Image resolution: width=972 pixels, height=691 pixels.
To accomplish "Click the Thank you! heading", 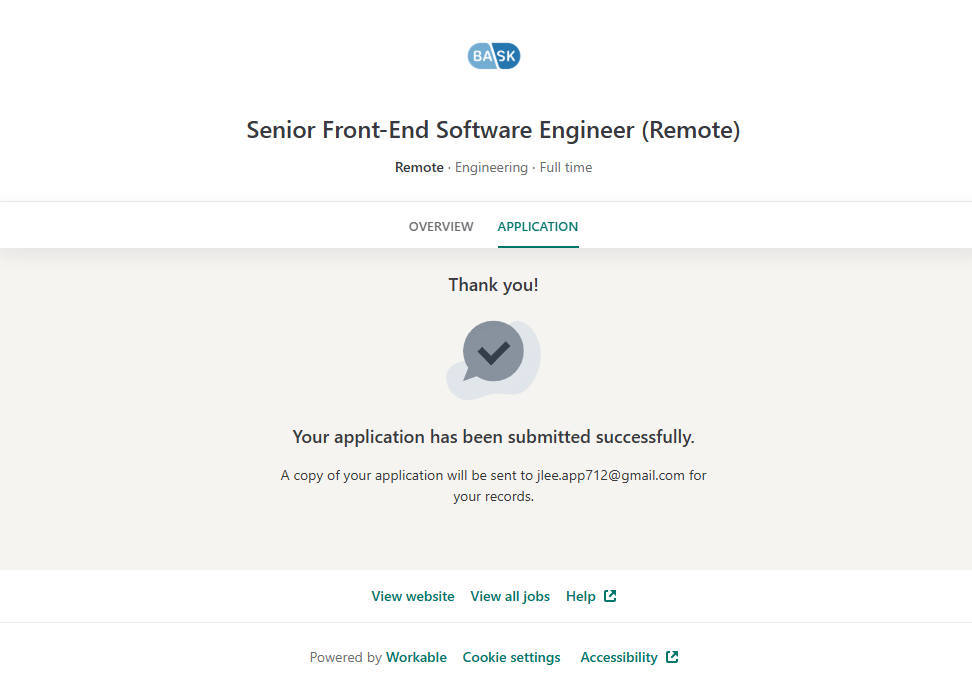I will click(x=493, y=285).
